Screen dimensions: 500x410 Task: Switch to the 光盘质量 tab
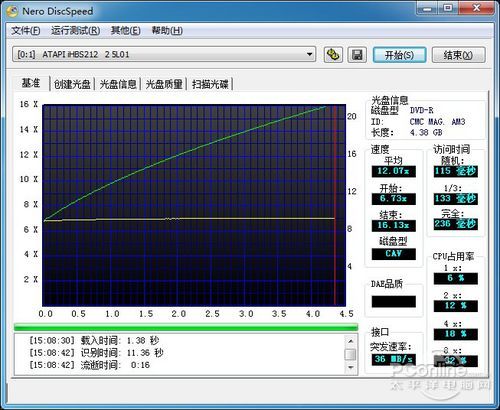tap(164, 84)
